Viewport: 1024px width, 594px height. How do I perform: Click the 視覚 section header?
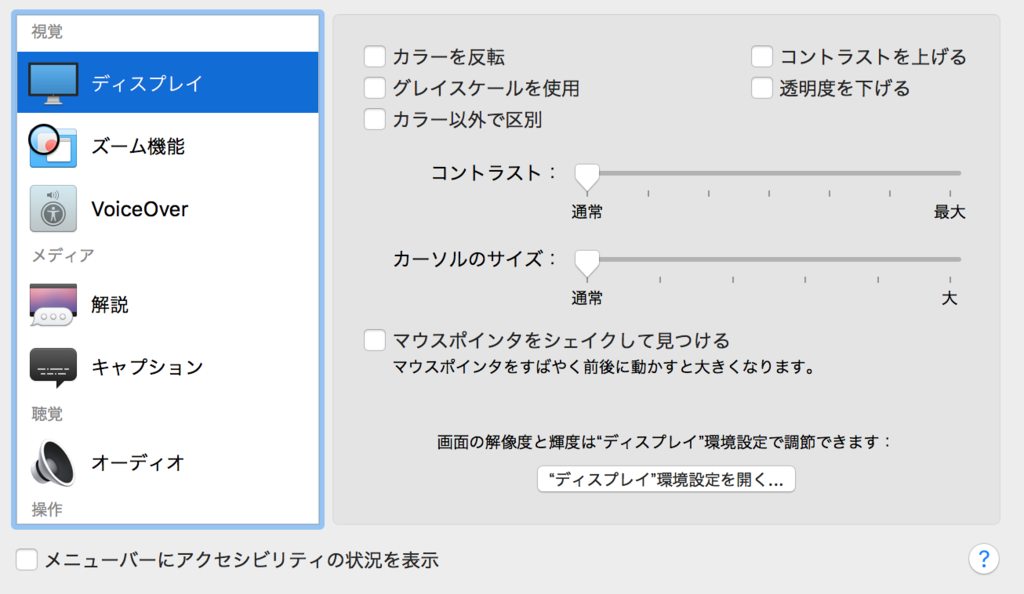tap(47, 31)
